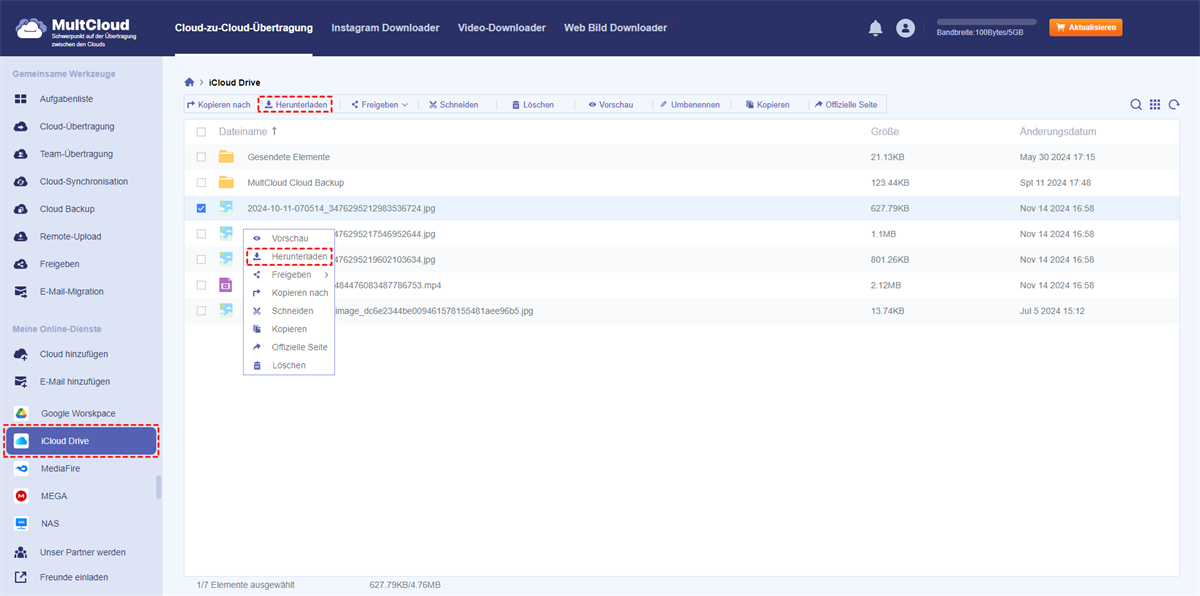Toggle the select-all checkbox beside Dateiname
Image resolution: width=1200 pixels, height=596 pixels.
pyautogui.click(x=202, y=132)
